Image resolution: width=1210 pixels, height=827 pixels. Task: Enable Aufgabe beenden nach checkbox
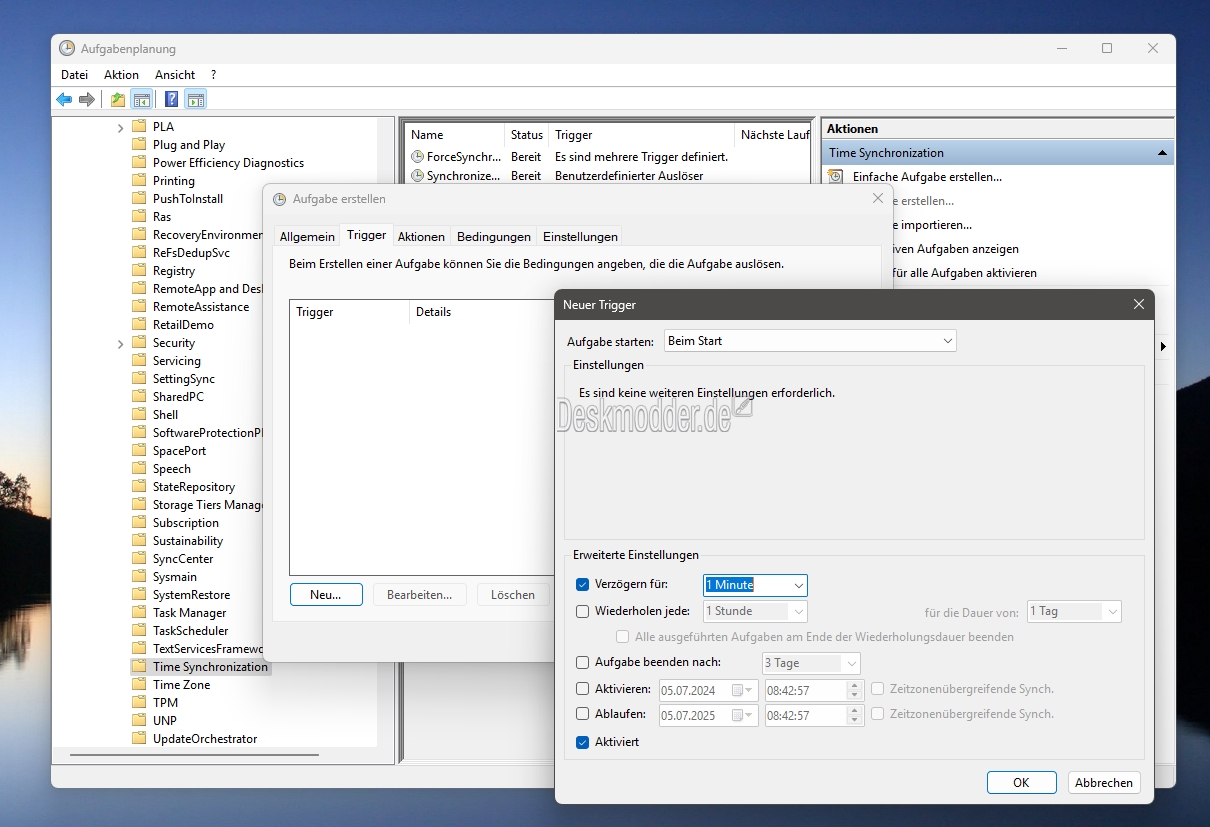coord(583,663)
